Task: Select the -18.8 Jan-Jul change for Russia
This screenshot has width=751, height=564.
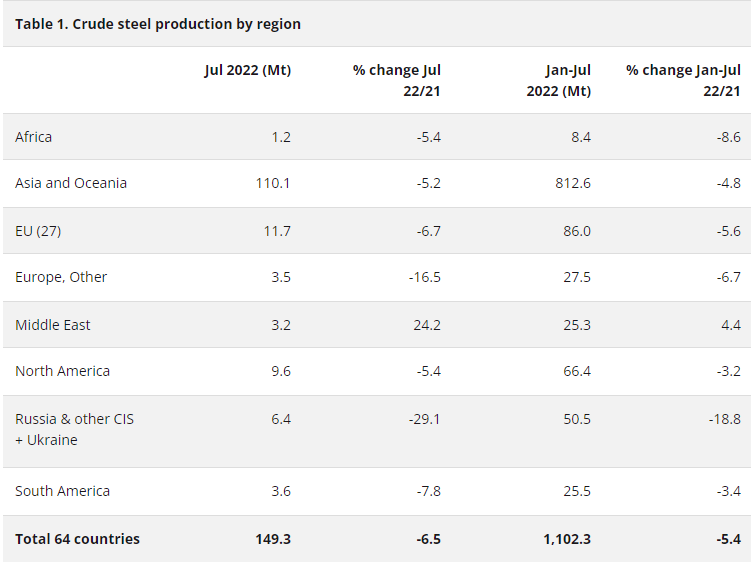Action: point(724,419)
